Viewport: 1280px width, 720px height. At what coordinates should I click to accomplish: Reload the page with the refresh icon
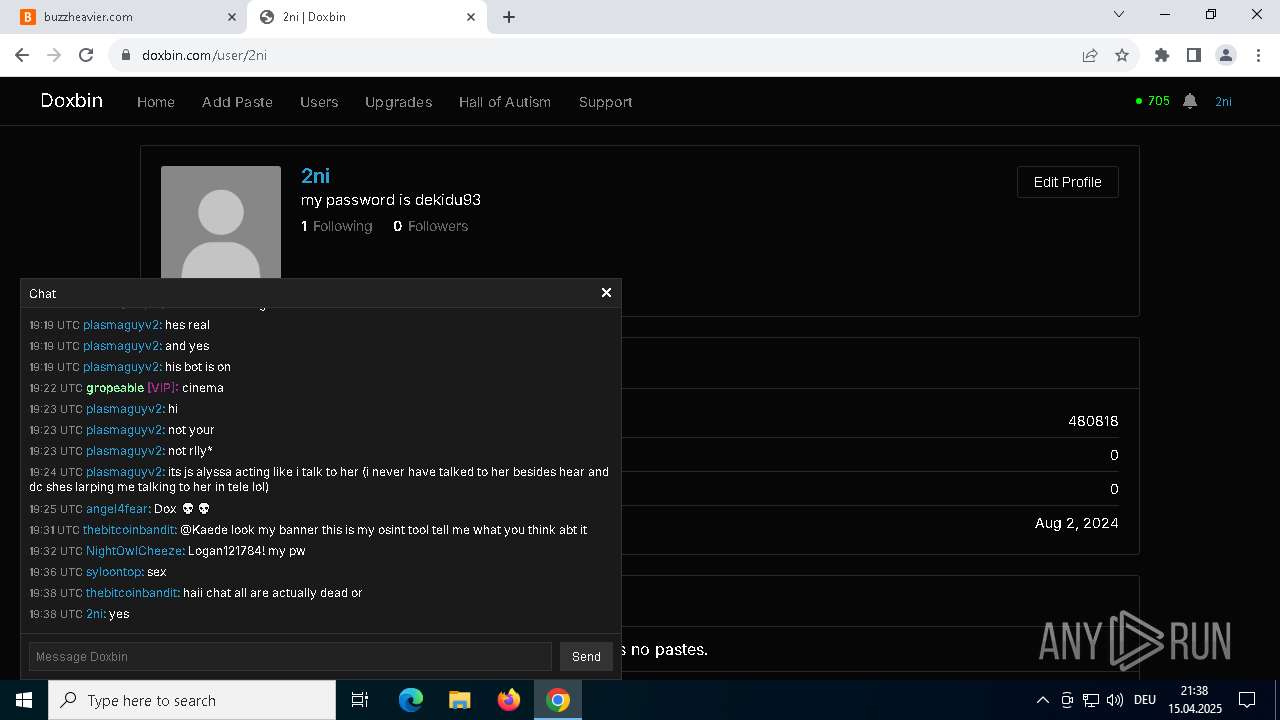point(86,55)
